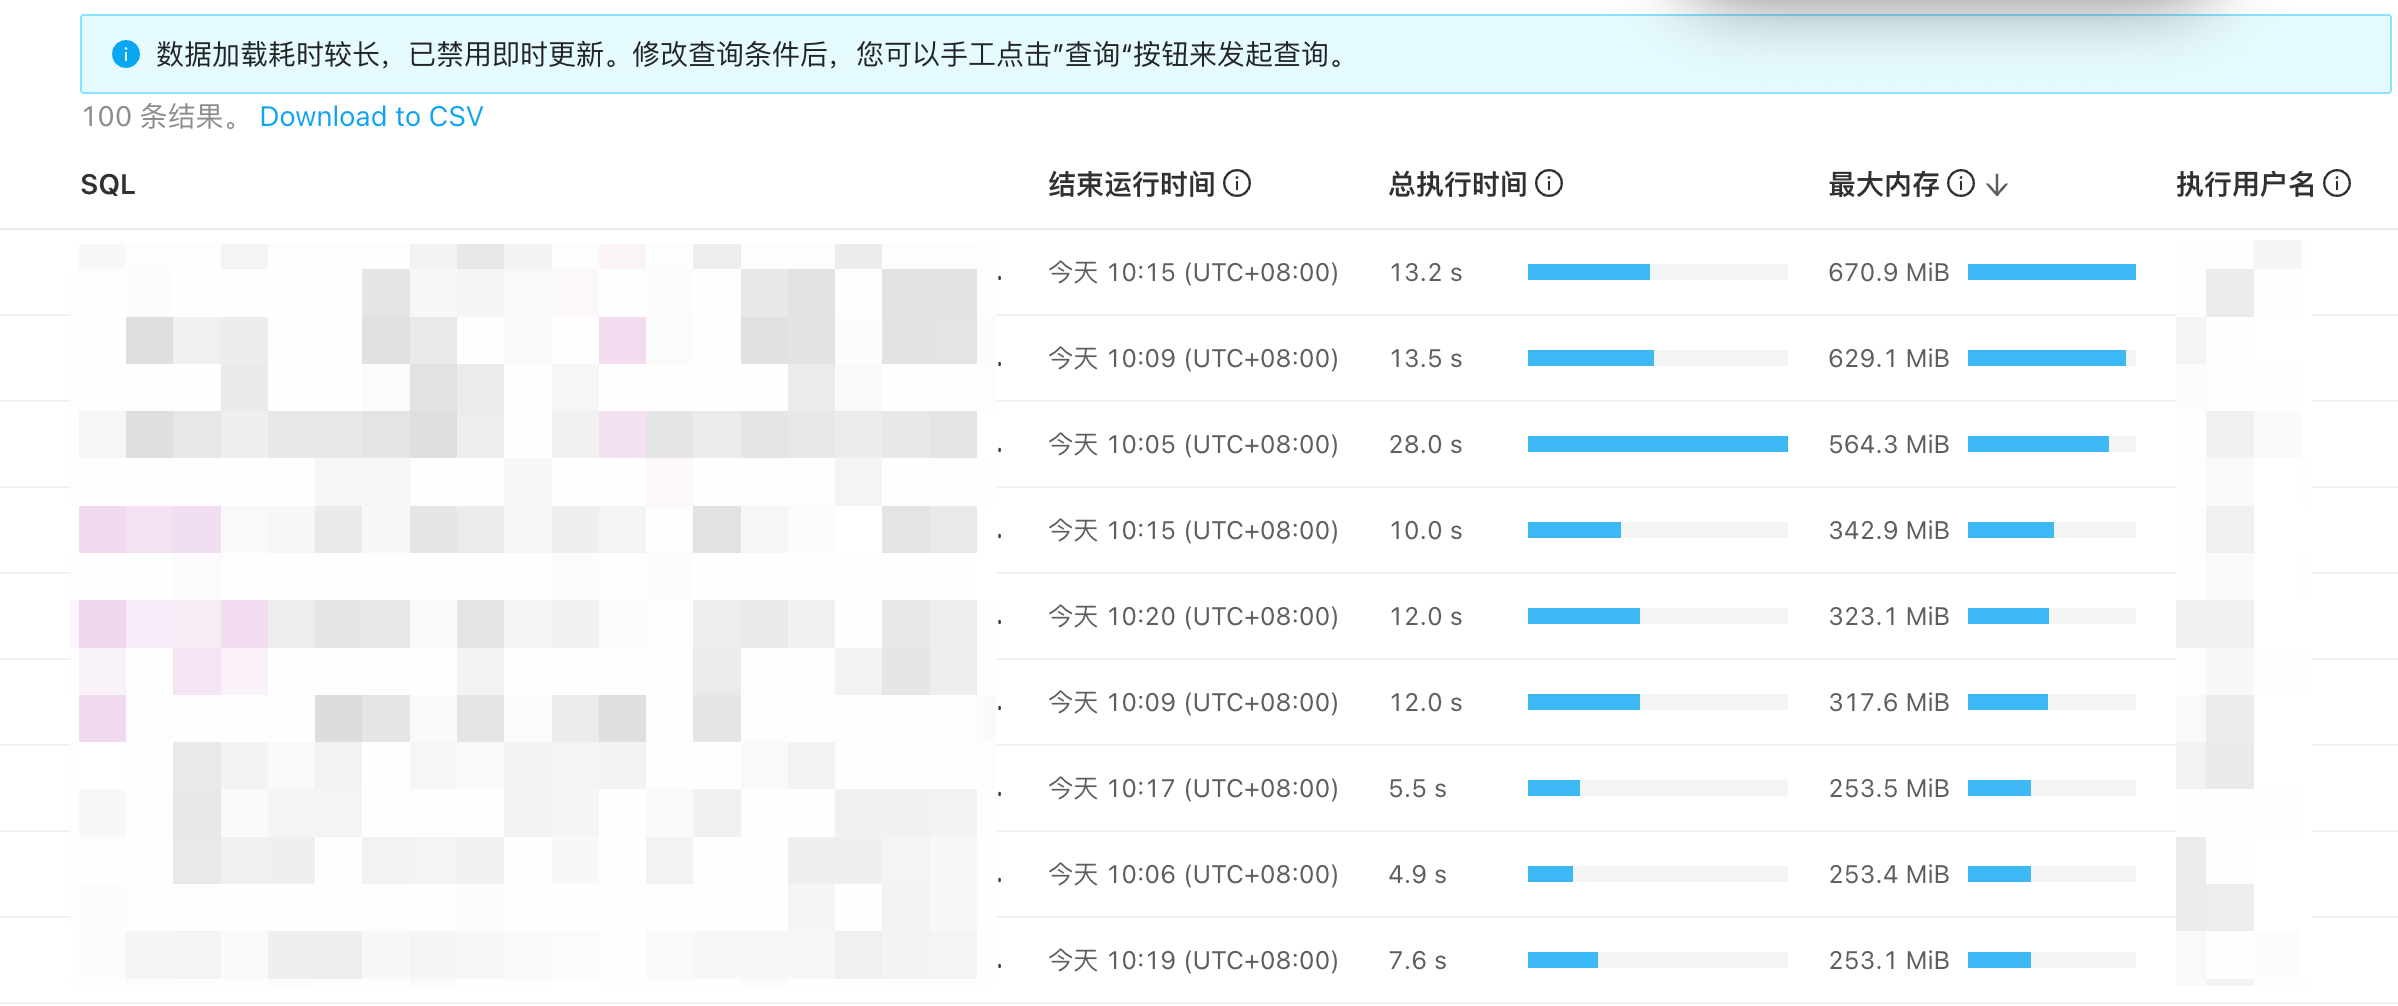
Task: Click the info icon in the blue alert banner
Action: pyautogui.click(x=126, y=54)
